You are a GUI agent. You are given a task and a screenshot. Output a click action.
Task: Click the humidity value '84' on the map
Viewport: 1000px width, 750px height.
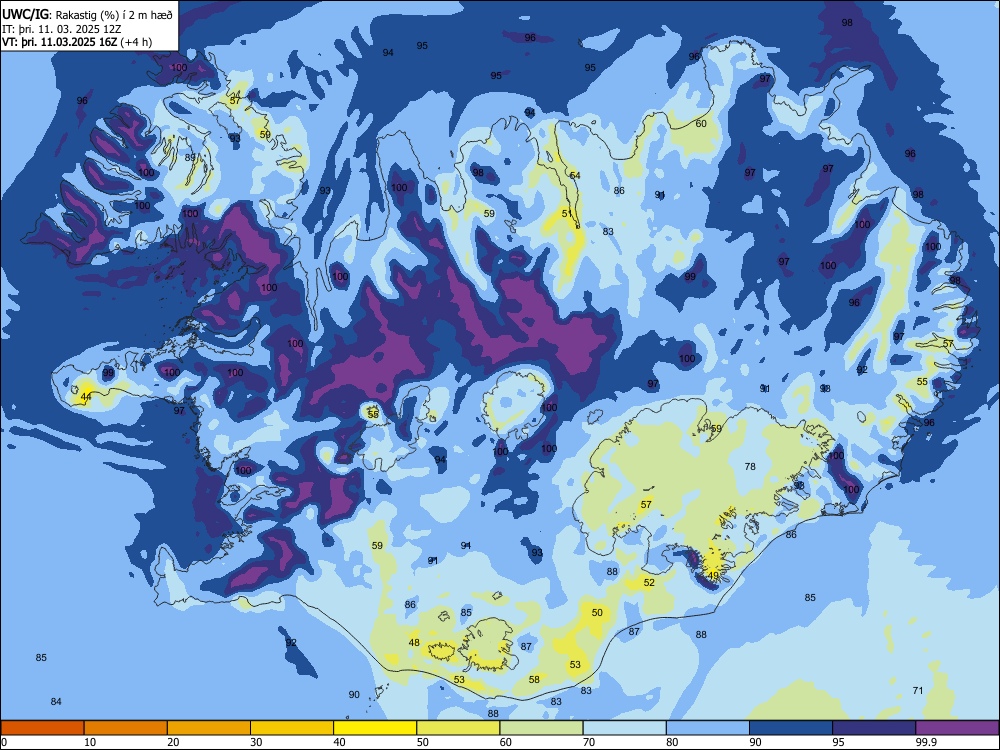click(56, 702)
